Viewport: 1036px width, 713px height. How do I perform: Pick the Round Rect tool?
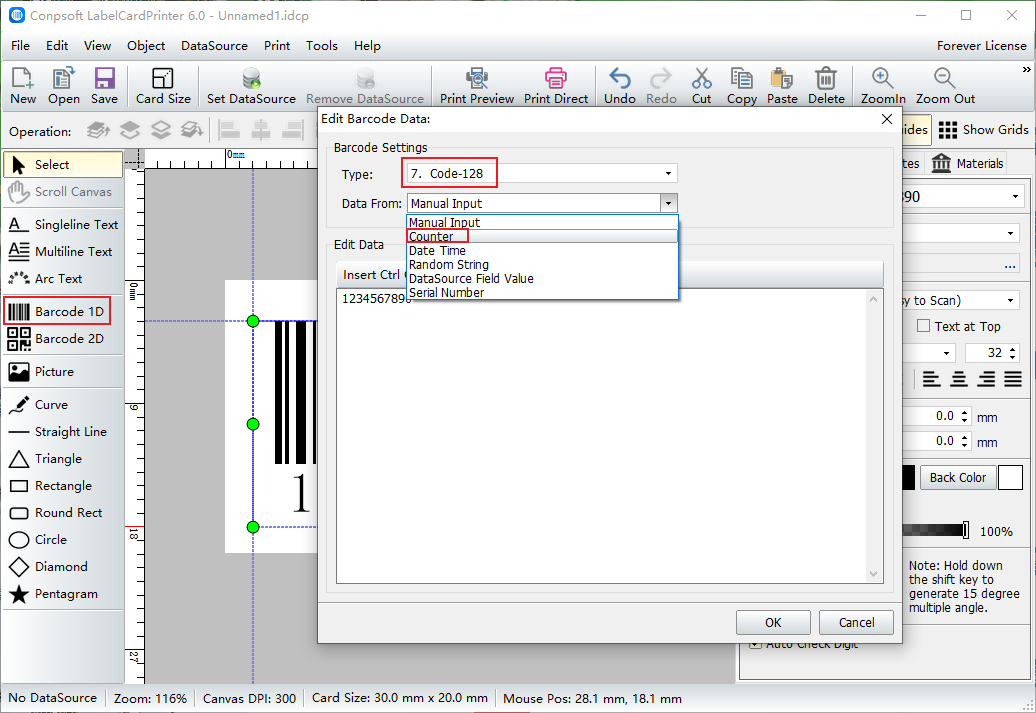tap(63, 513)
